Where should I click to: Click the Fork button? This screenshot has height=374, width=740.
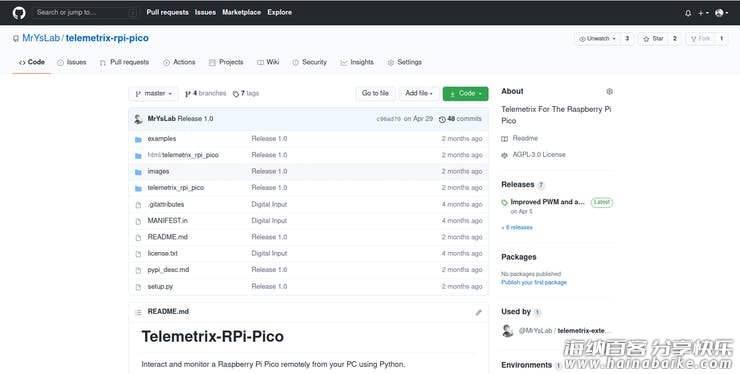[x=701, y=39]
